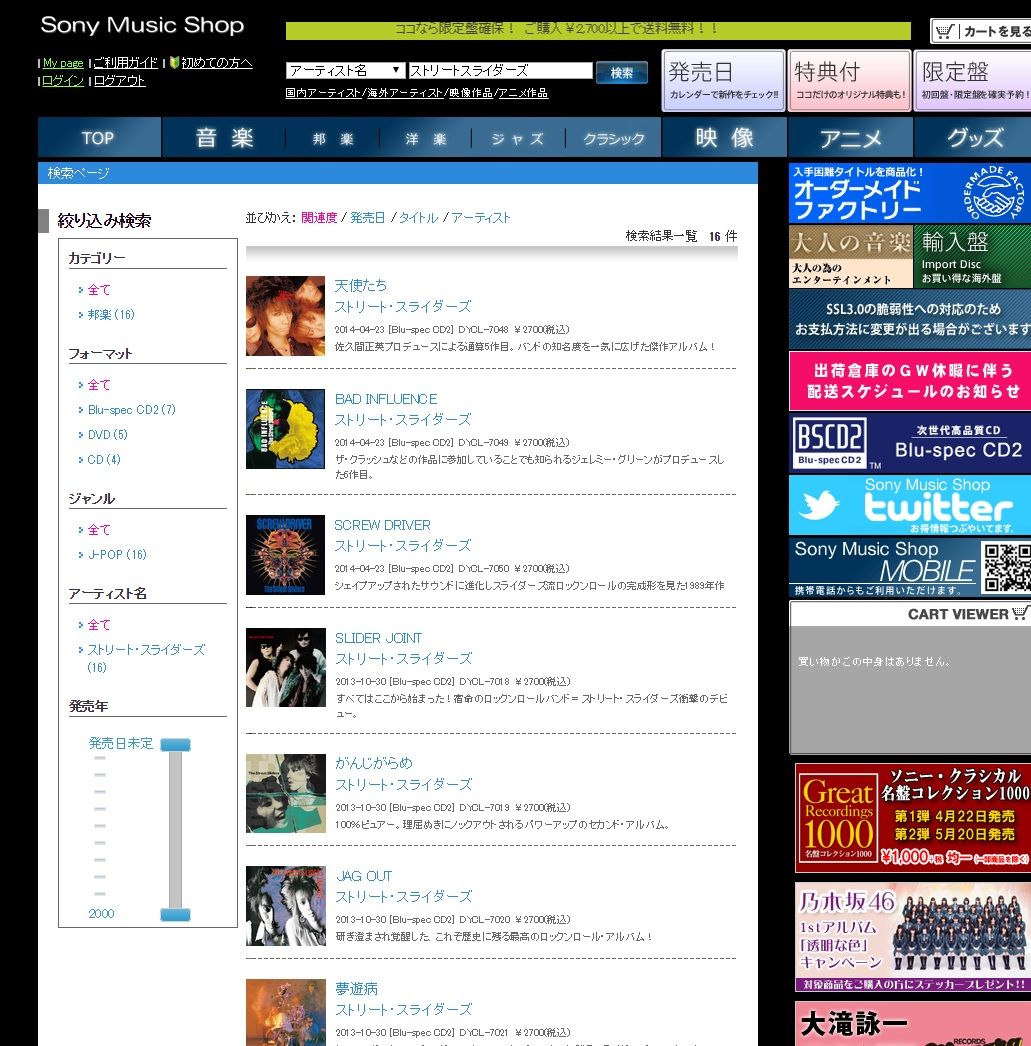This screenshot has height=1046, width=1031.
Task: Open the JAG OUT album thumbnail
Action: (x=285, y=905)
